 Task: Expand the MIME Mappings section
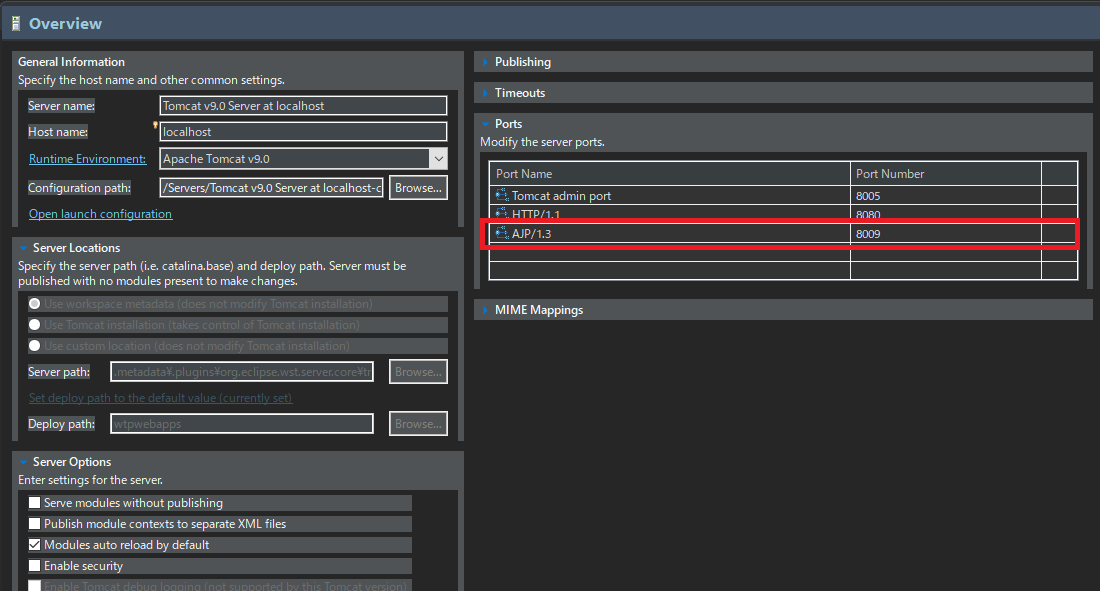485,310
